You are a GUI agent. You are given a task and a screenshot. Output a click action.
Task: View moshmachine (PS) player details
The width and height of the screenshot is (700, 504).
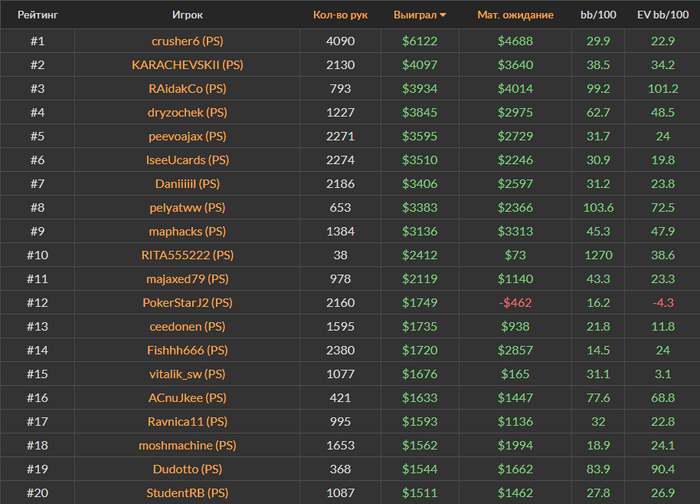click(187, 445)
